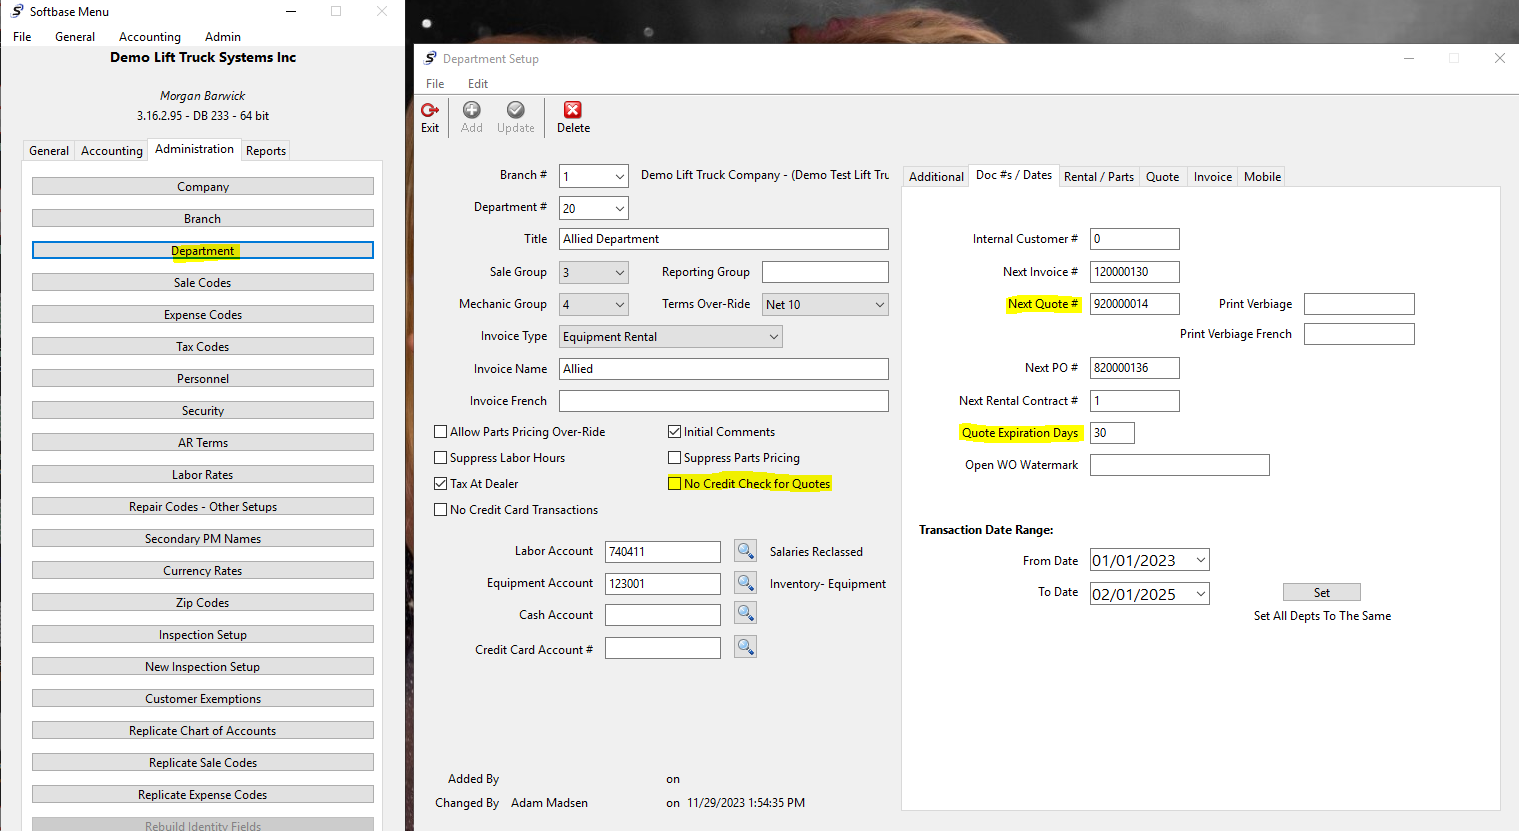Screen dimensions: 1519x831
Task: Open the Personnel setup
Action: pyautogui.click(x=203, y=379)
